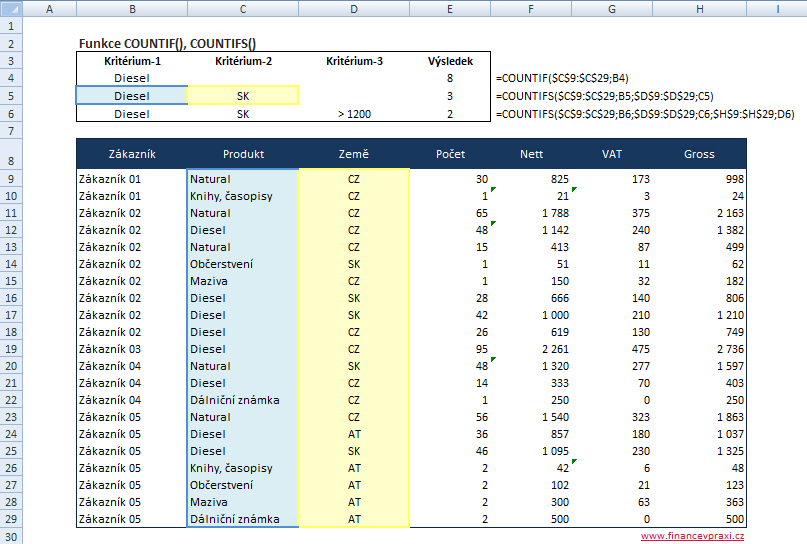The image size is (807, 544).
Task: Select Počet value 95
Action: pos(450,349)
